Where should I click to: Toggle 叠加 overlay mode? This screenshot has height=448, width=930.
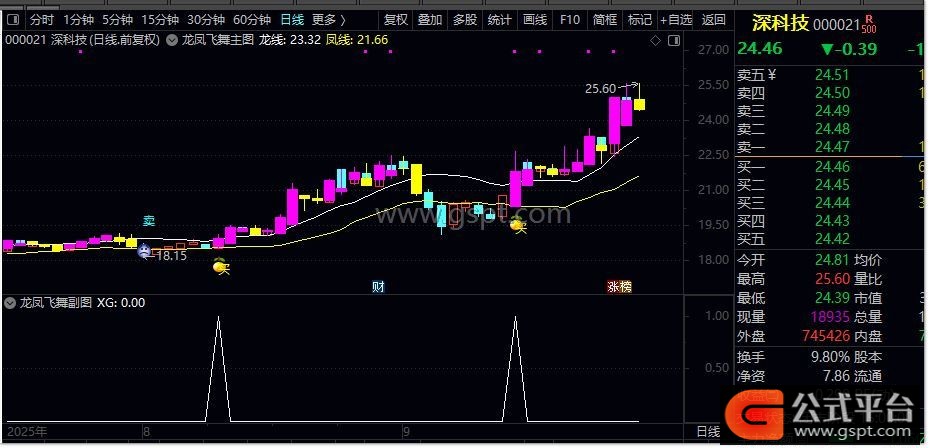click(x=430, y=19)
